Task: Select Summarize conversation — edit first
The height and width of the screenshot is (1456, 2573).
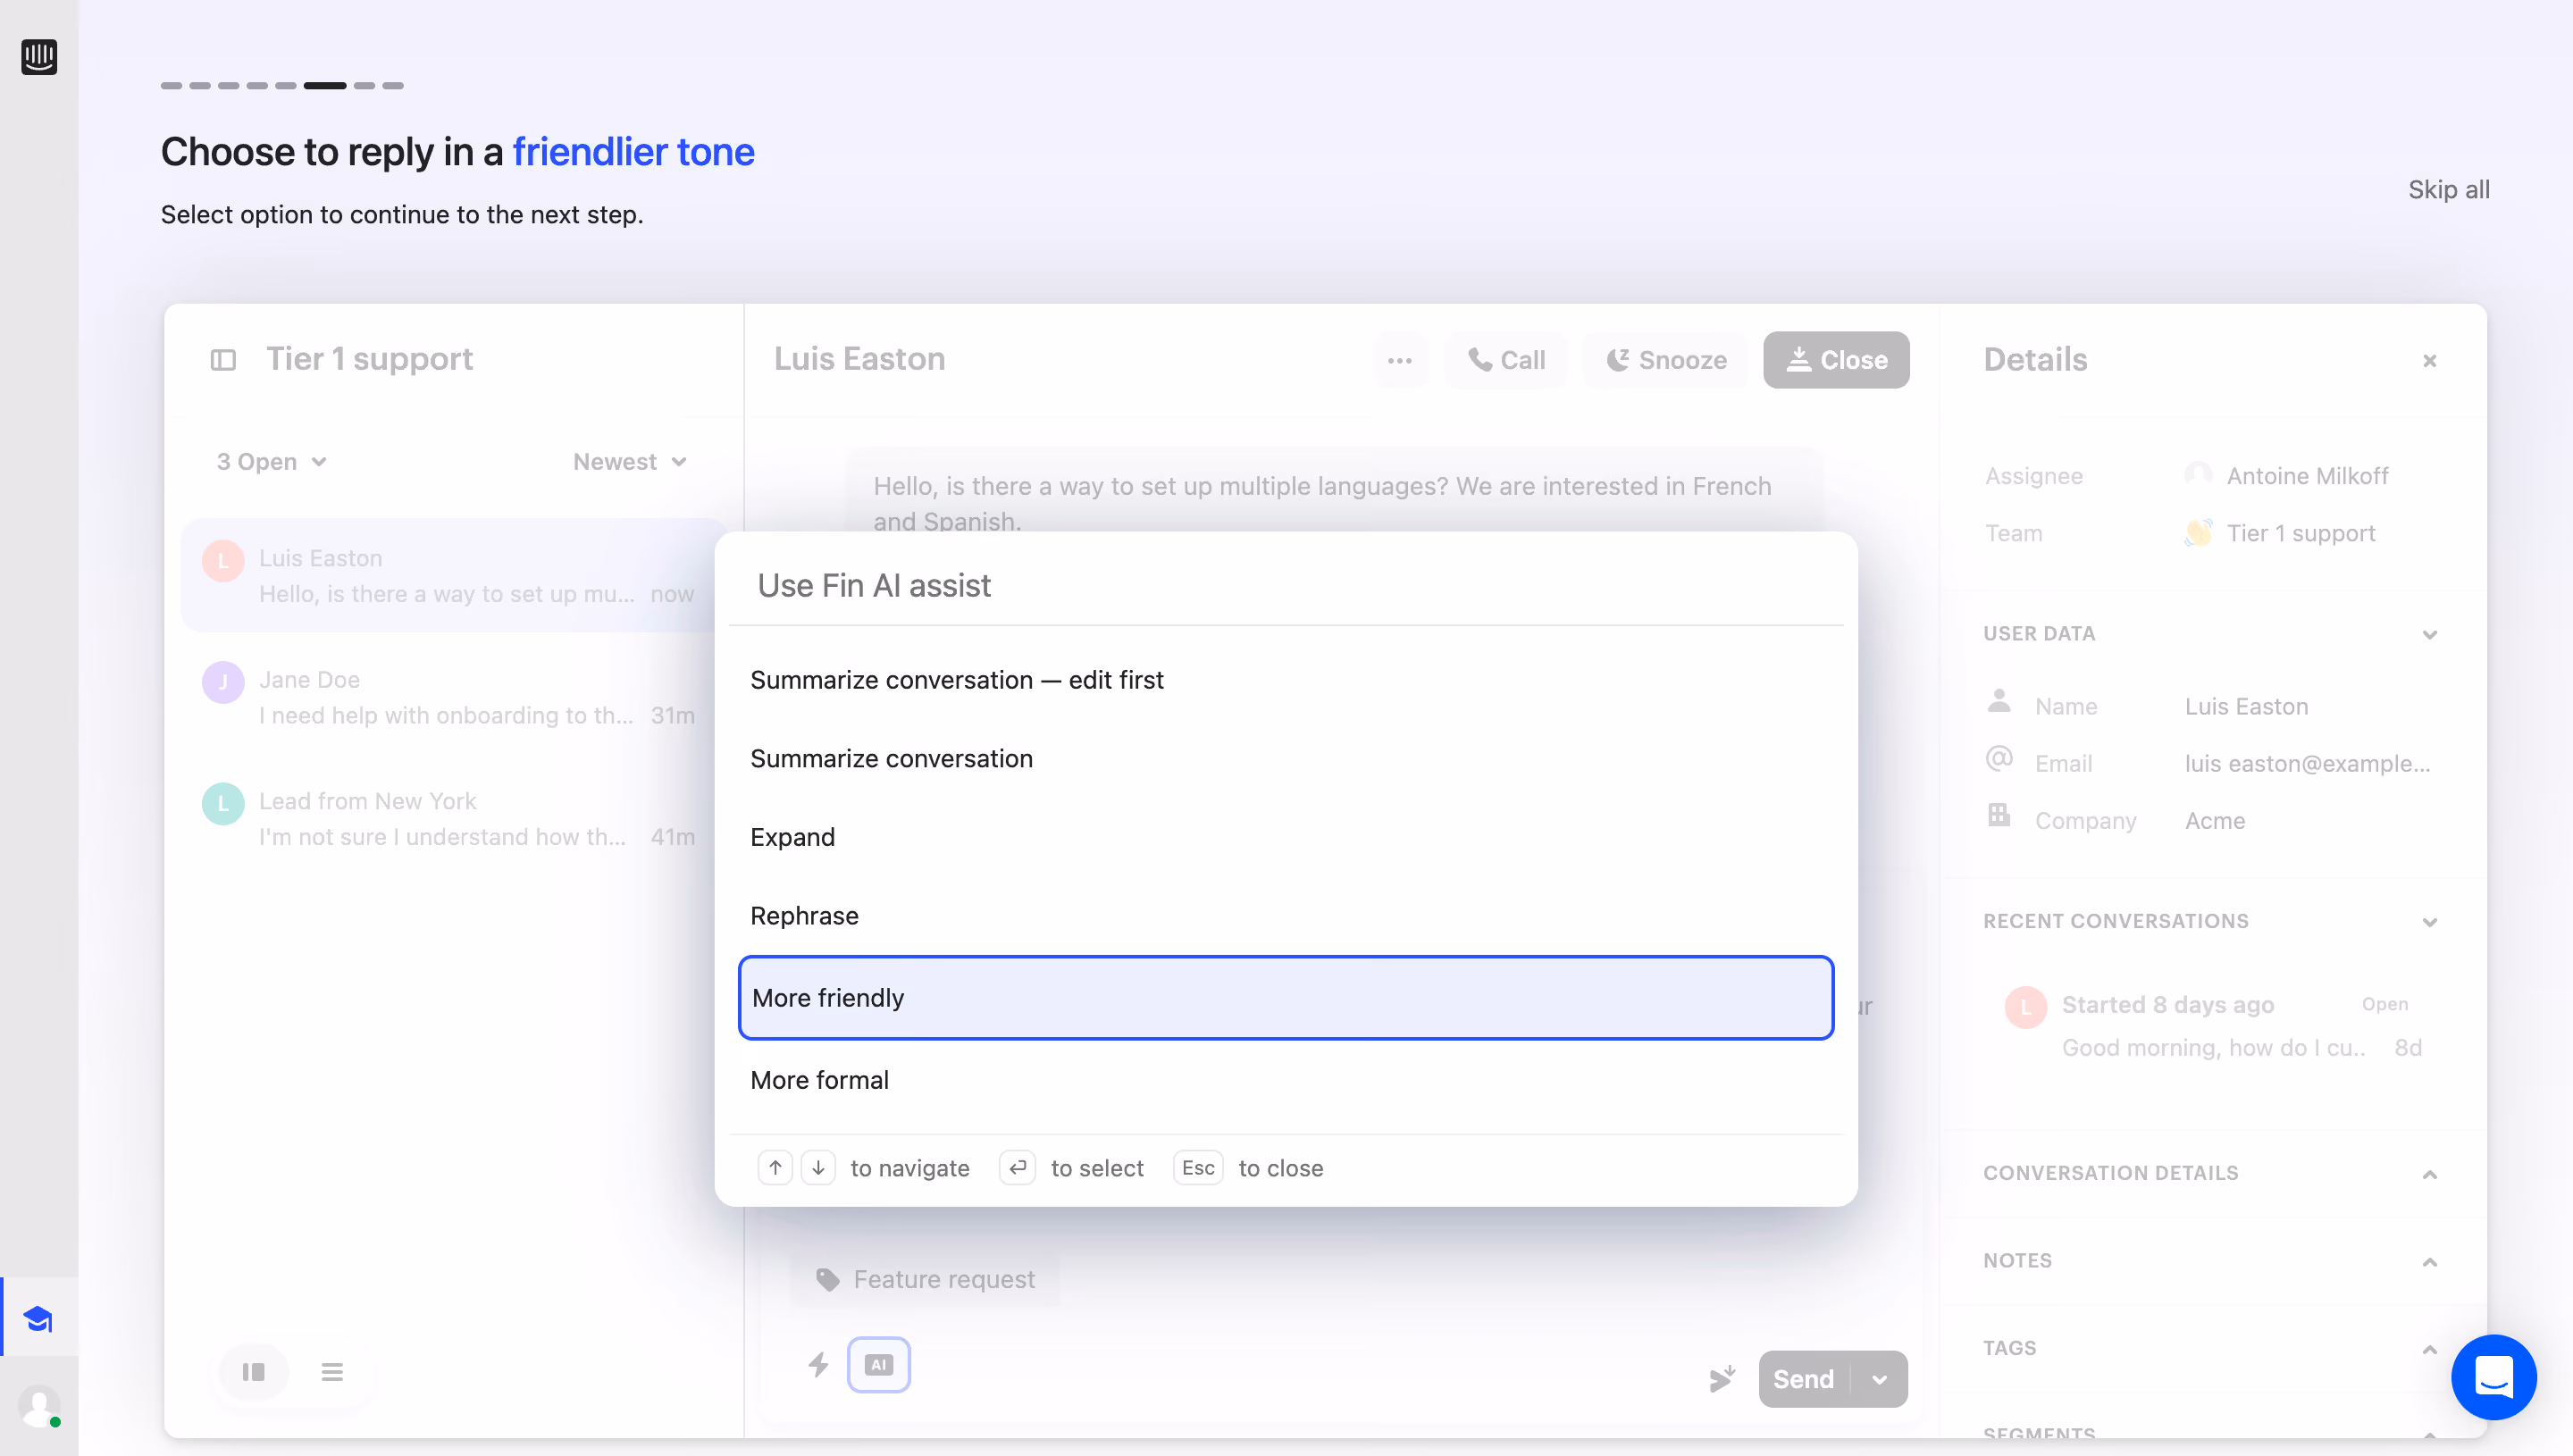Action: click(1286, 680)
